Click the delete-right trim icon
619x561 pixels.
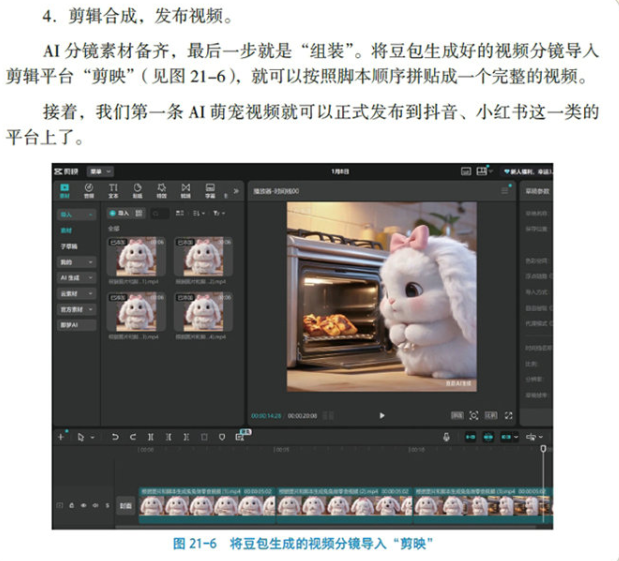pos(186,437)
